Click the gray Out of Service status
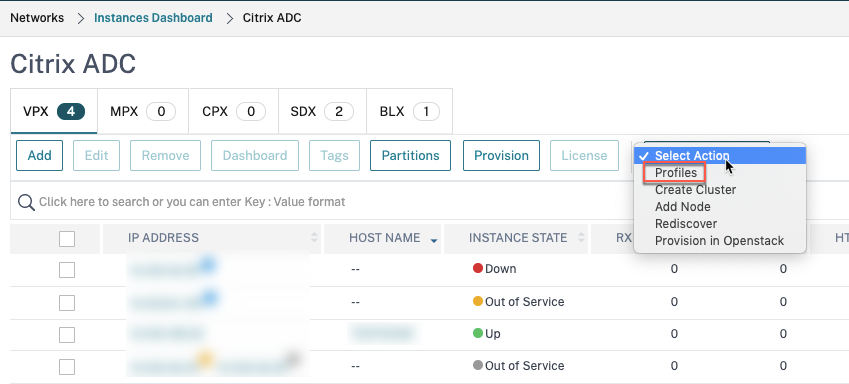This screenshot has width=849, height=384. coord(518,366)
